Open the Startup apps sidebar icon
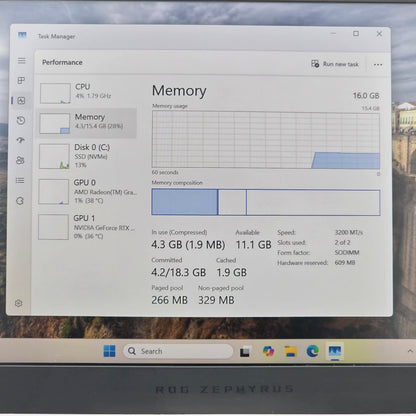The width and height of the screenshot is (416, 416). coord(21,140)
